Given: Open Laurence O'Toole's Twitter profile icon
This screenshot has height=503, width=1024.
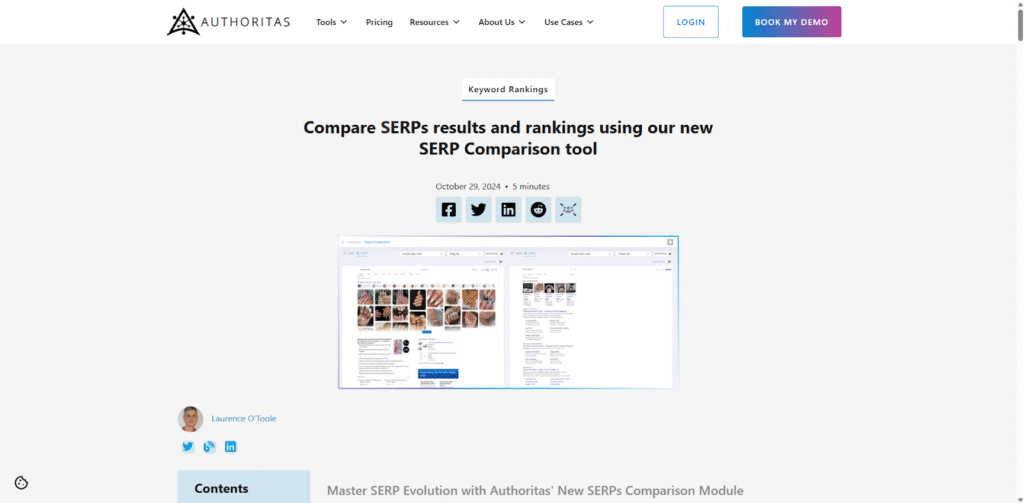Looking at the screenshot, I should (x=188, y=447).
